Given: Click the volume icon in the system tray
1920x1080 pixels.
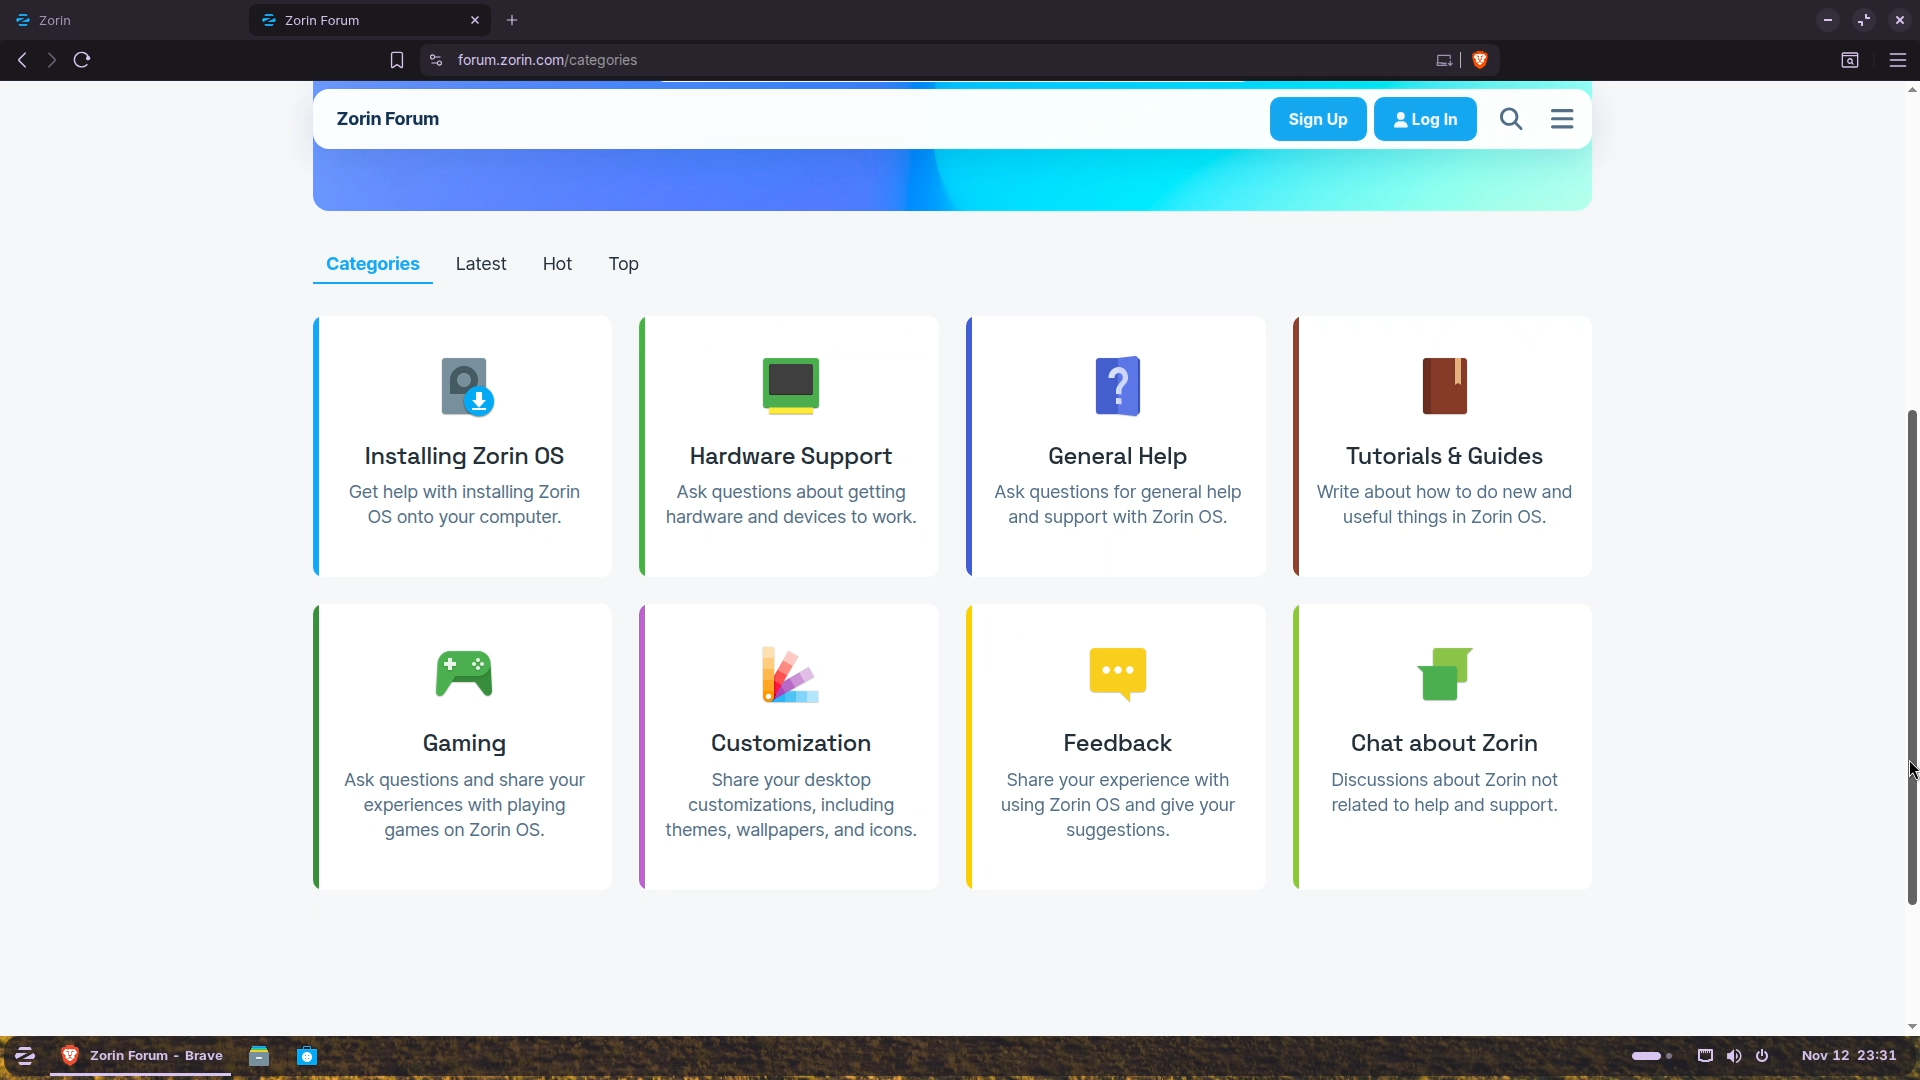Looking at the screenshot, I should tap(1733, 1056).
